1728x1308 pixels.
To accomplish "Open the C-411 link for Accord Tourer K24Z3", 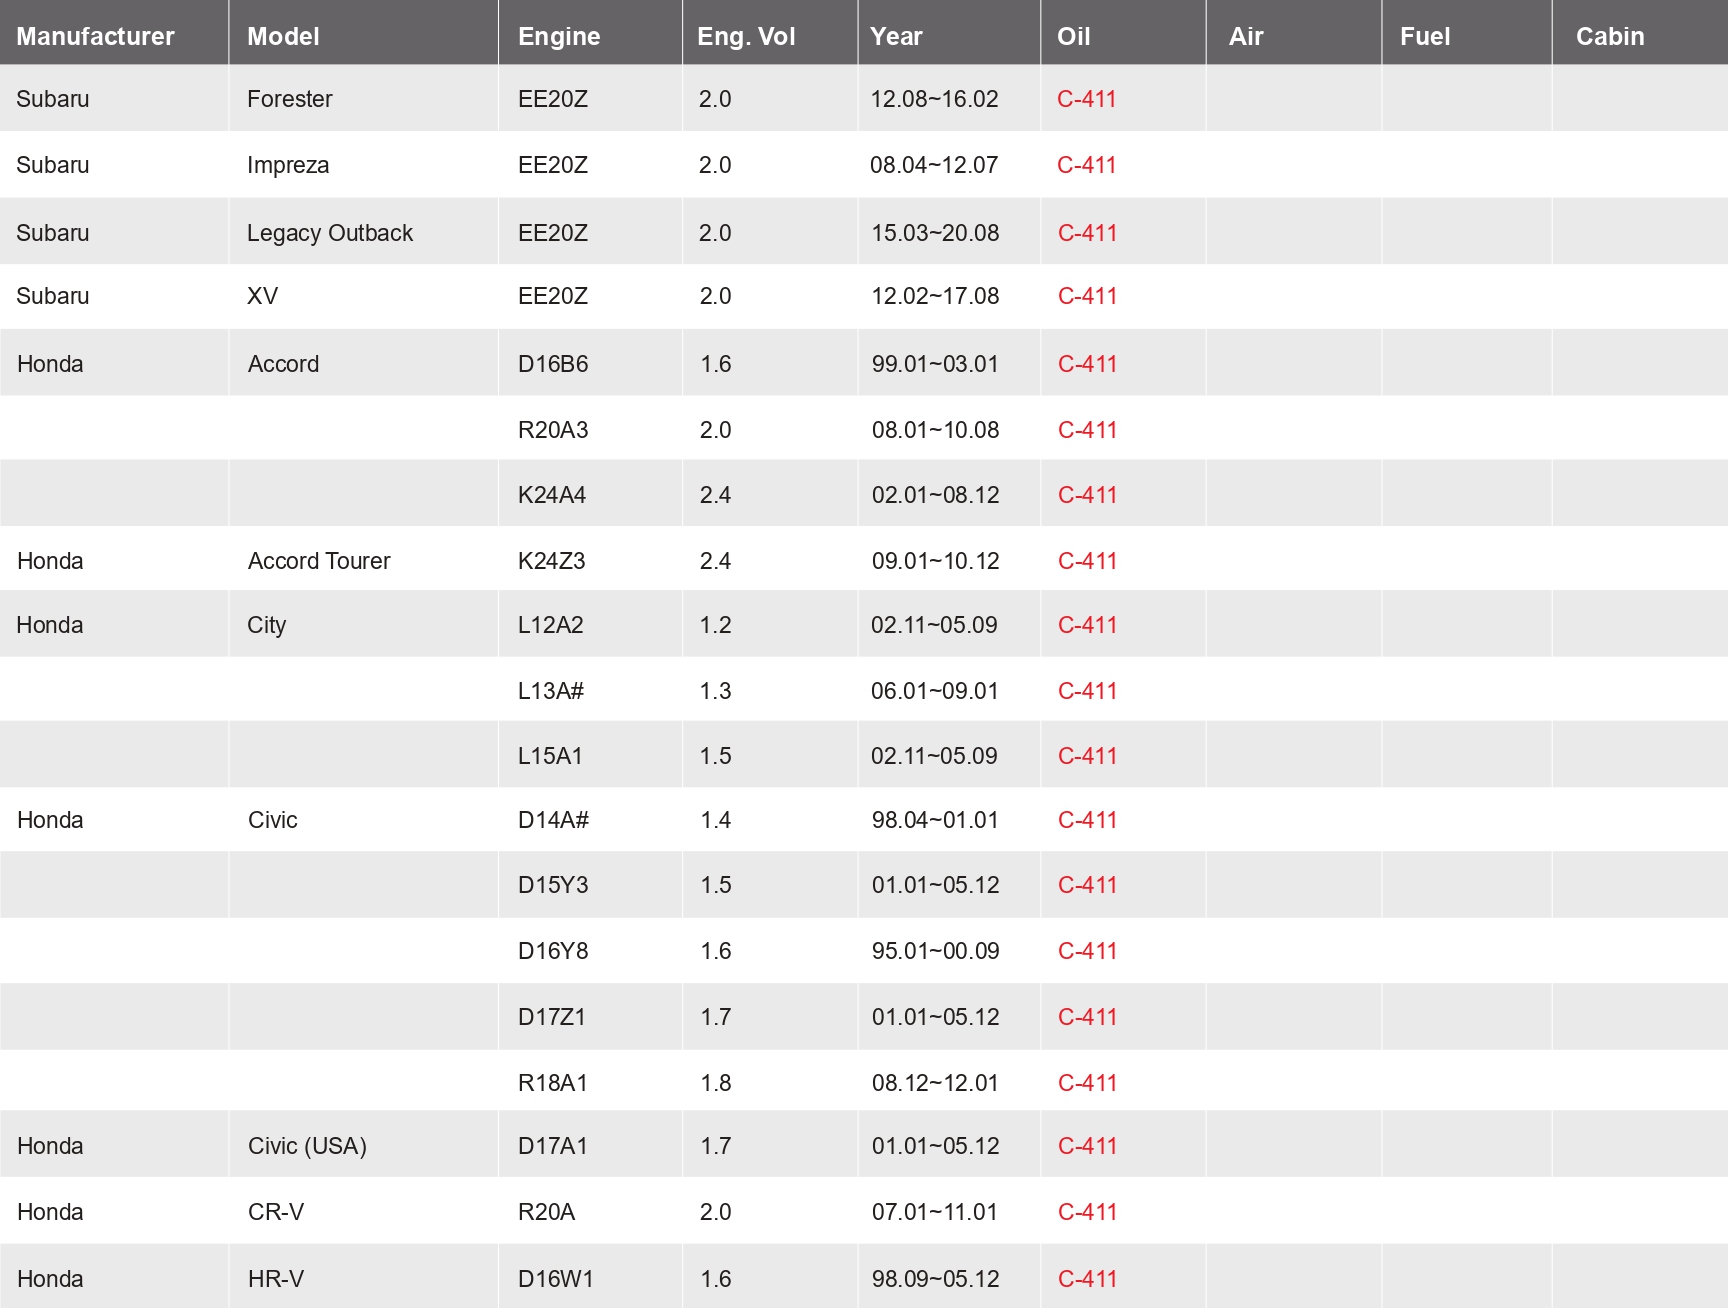I will click(1087, 561).
